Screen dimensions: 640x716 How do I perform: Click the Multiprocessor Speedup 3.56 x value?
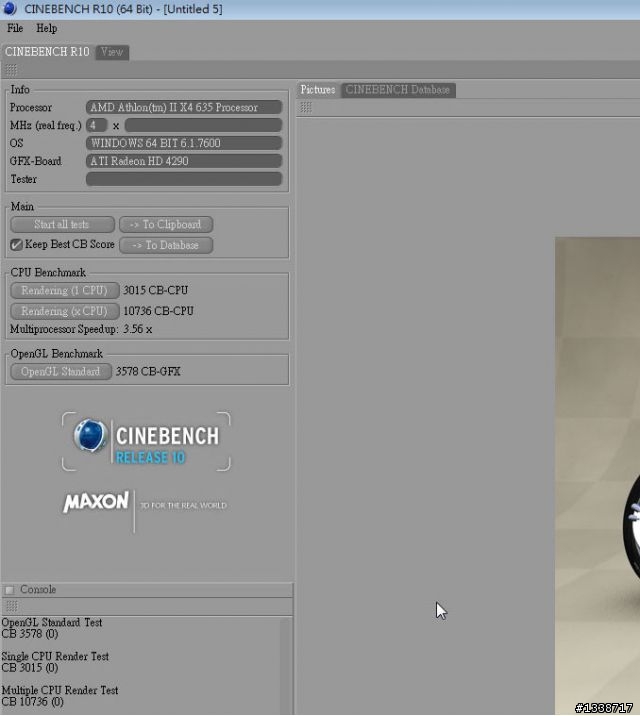pyautogui.click(x=137, y=329)
